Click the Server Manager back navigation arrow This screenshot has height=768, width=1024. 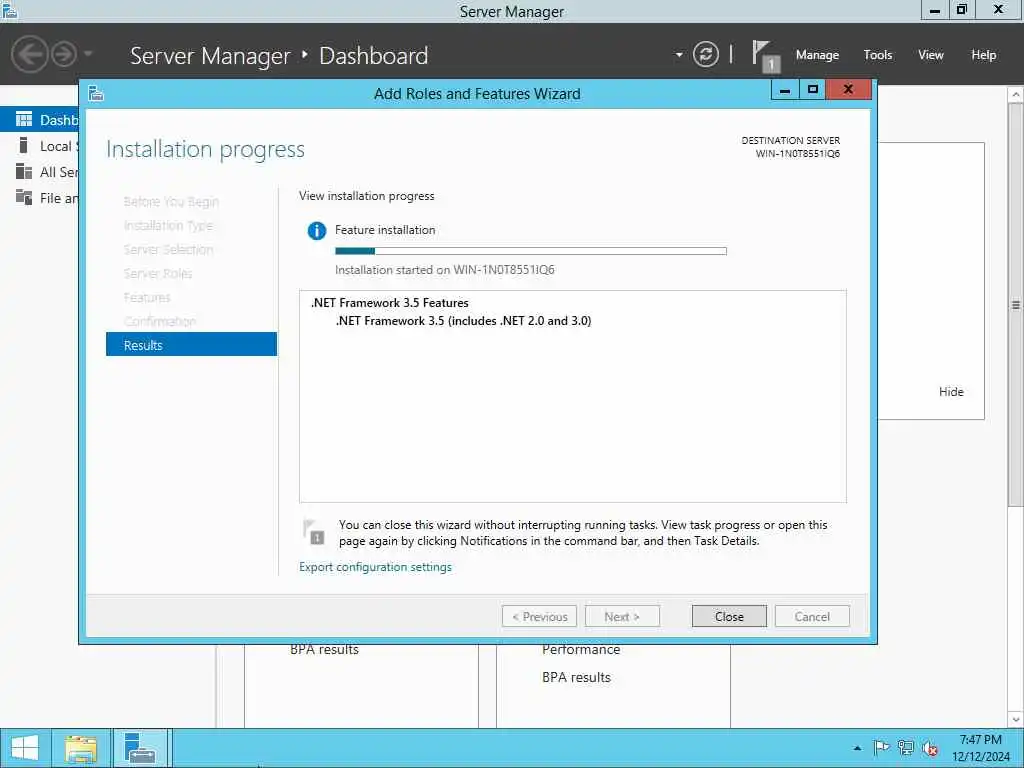[x=29, y=54]
